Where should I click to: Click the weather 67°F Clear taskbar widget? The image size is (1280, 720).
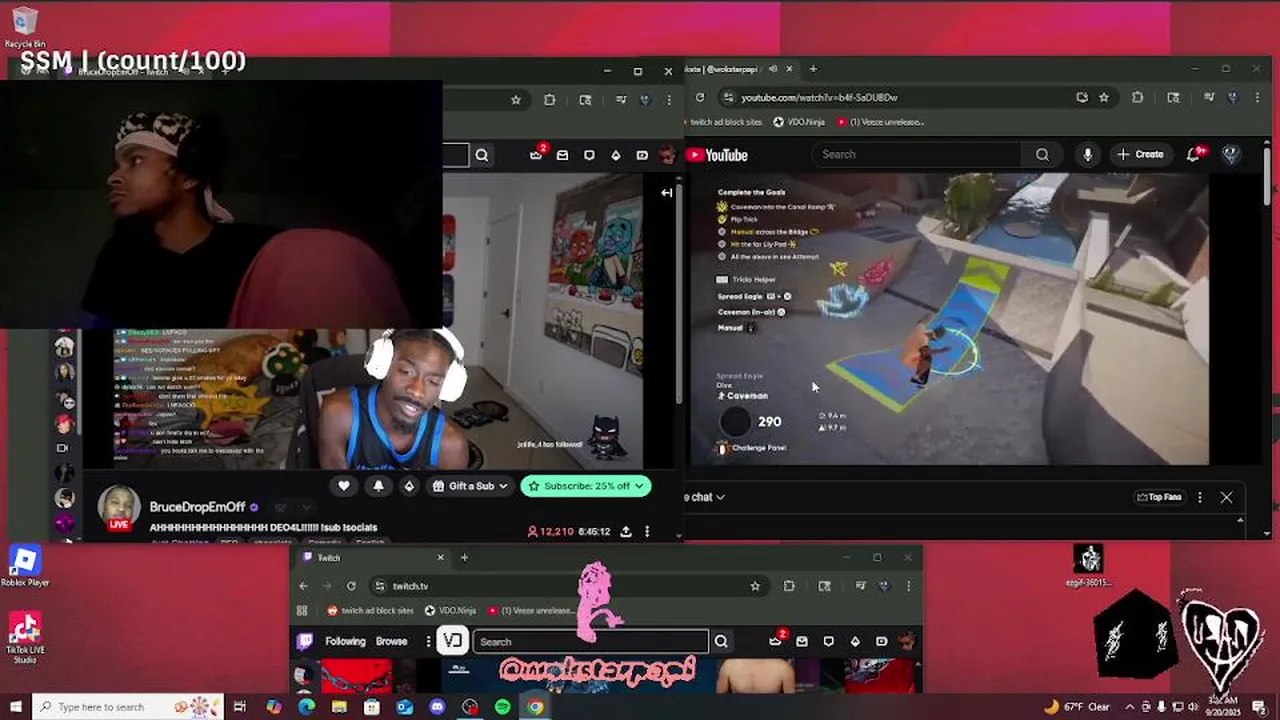point(1075,707)
